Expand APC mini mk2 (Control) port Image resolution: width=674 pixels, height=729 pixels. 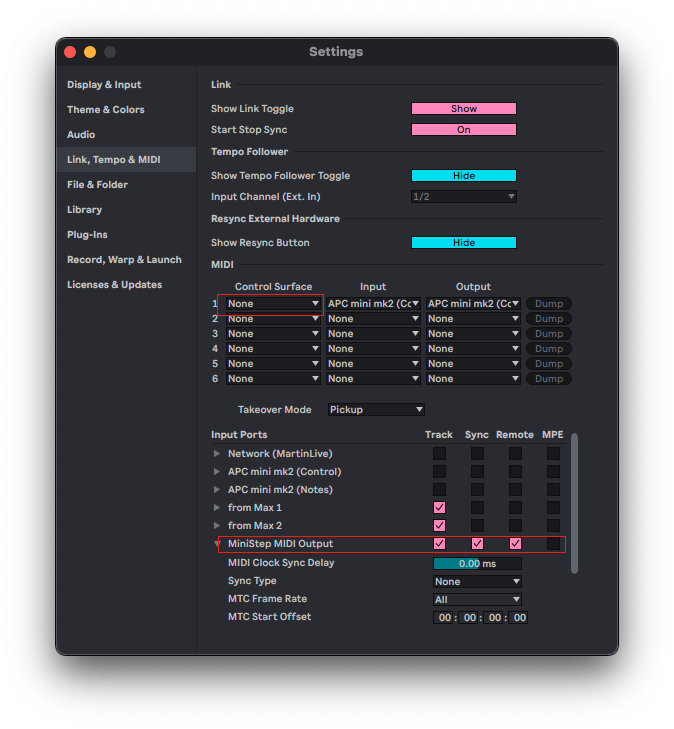pos(217,472)
